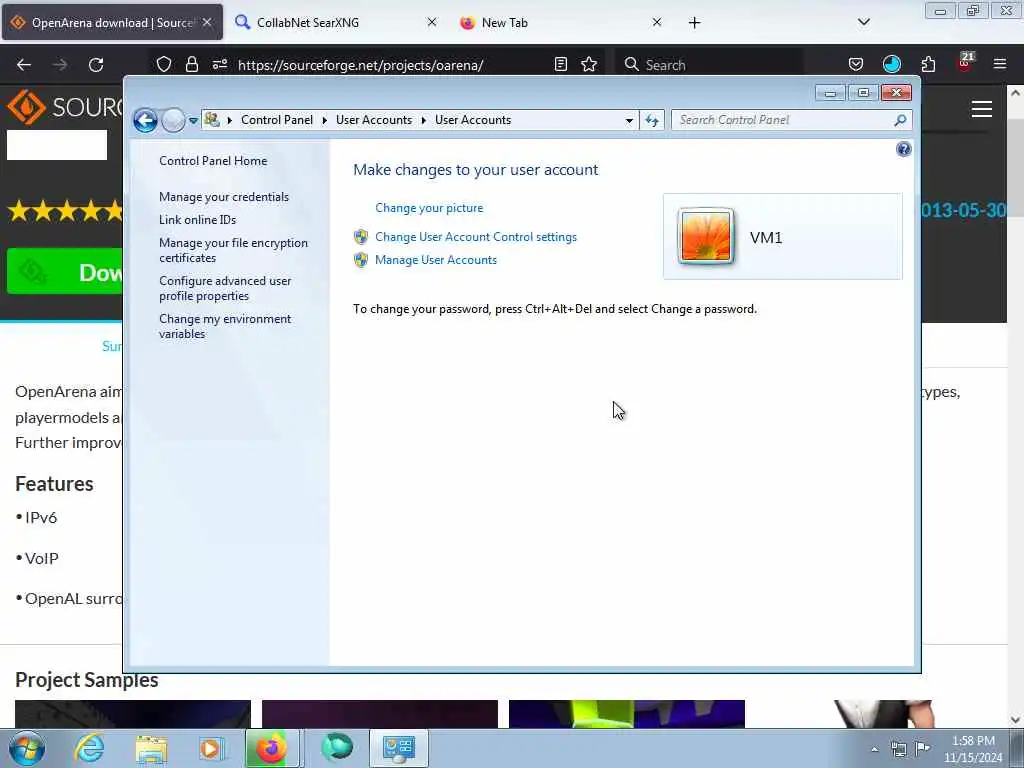Open Link online IDs
Viewport: 1024px width, 768px height.
coord(197,219)
